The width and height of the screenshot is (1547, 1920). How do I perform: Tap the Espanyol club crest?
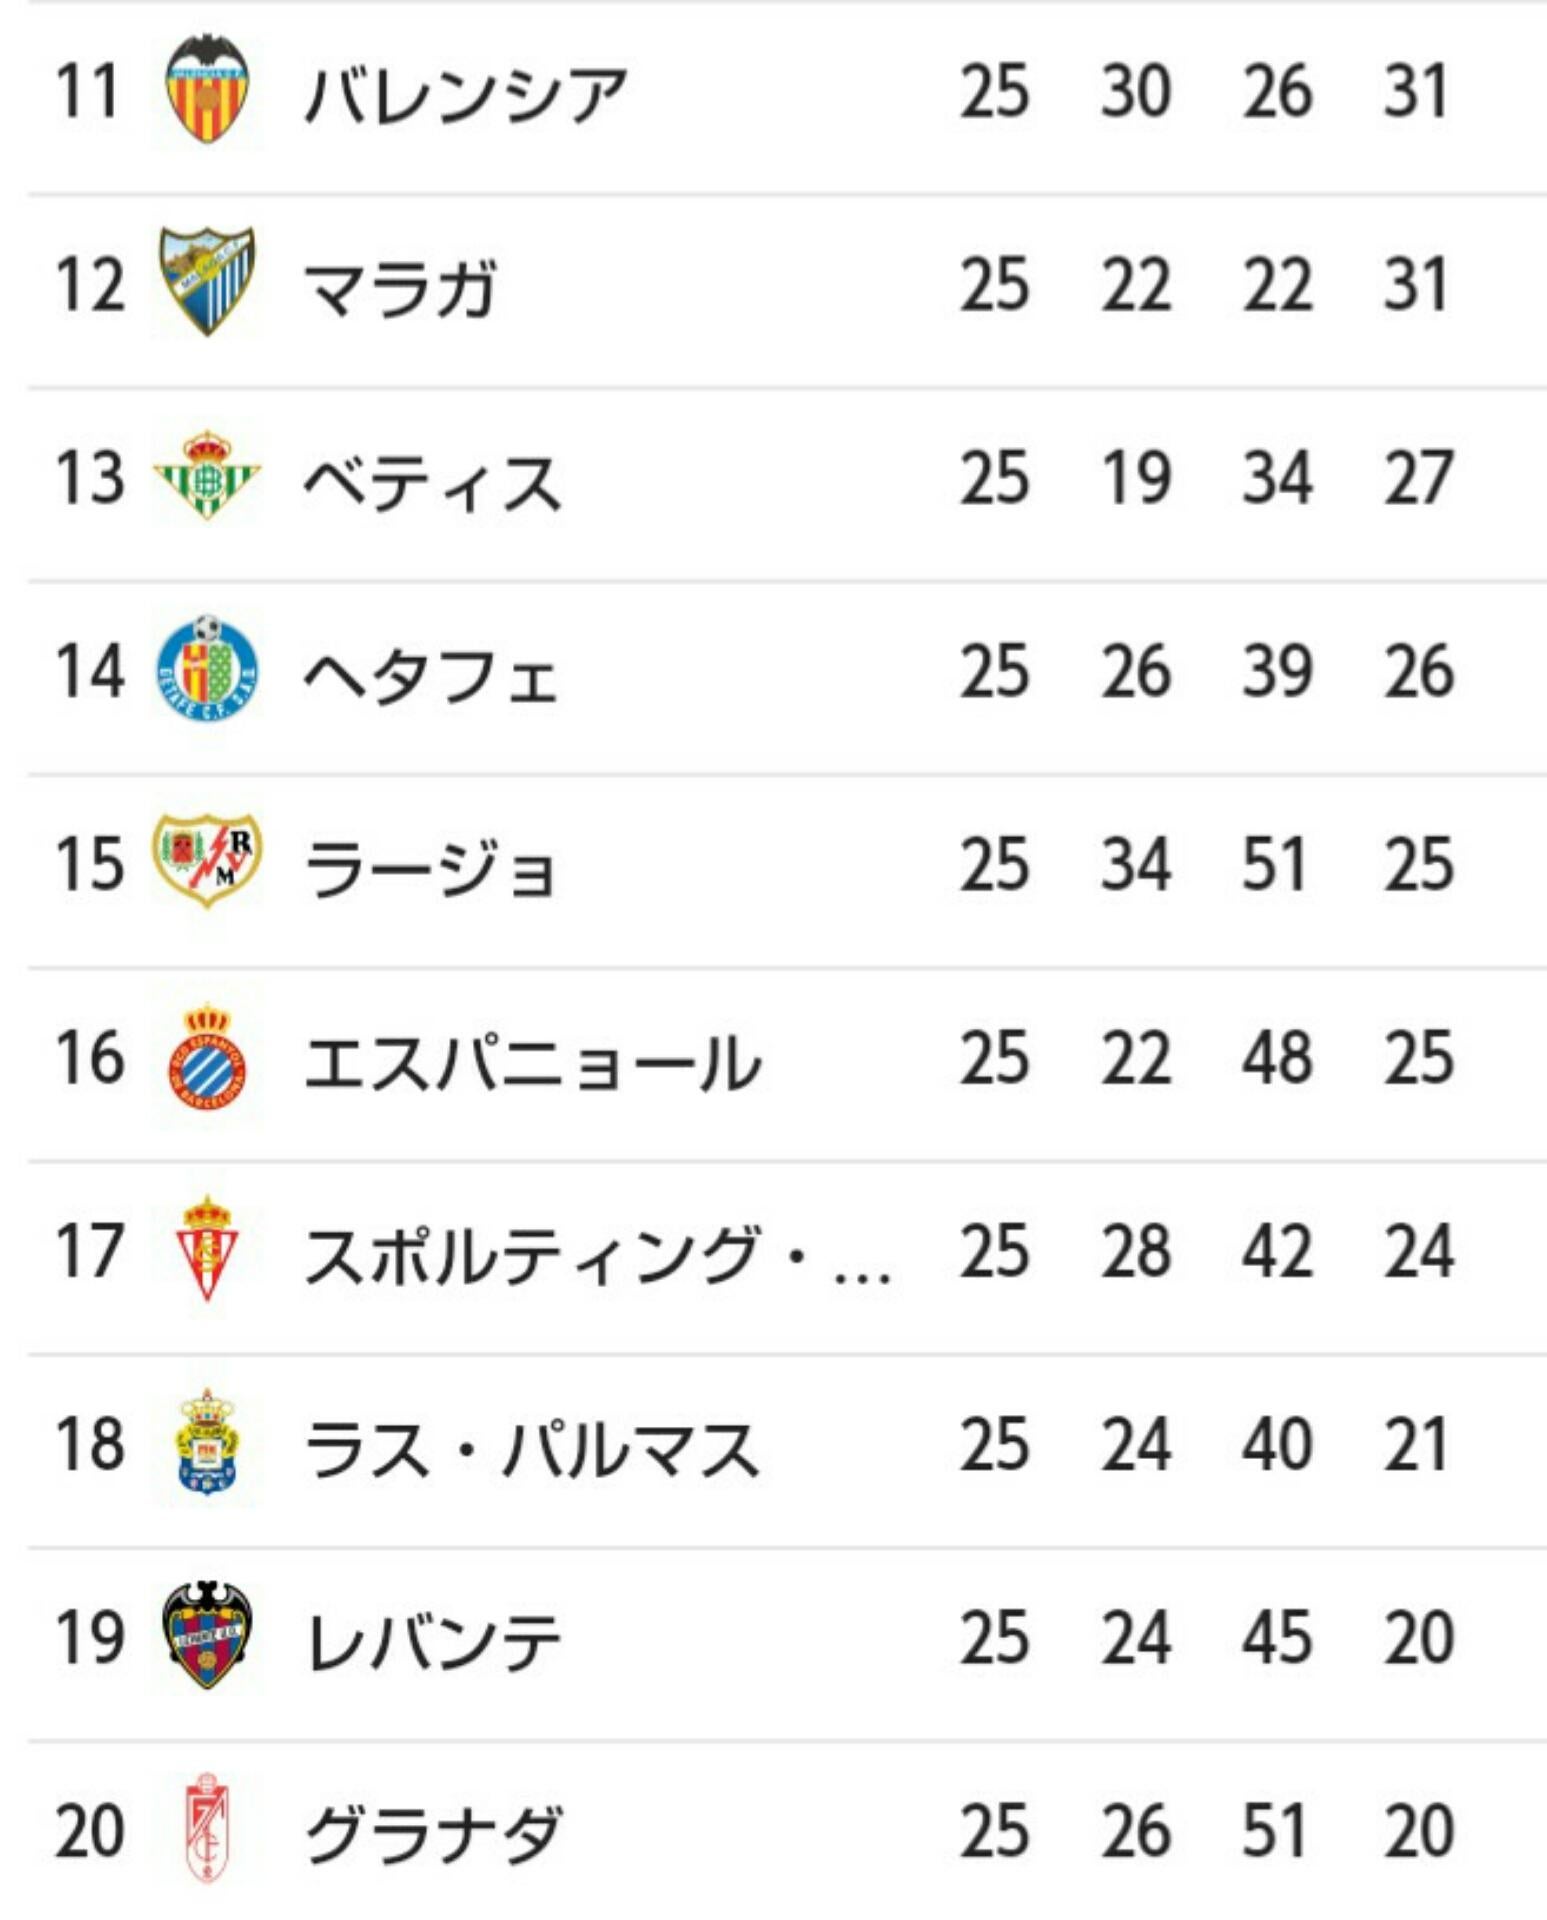click(207, 1058)
